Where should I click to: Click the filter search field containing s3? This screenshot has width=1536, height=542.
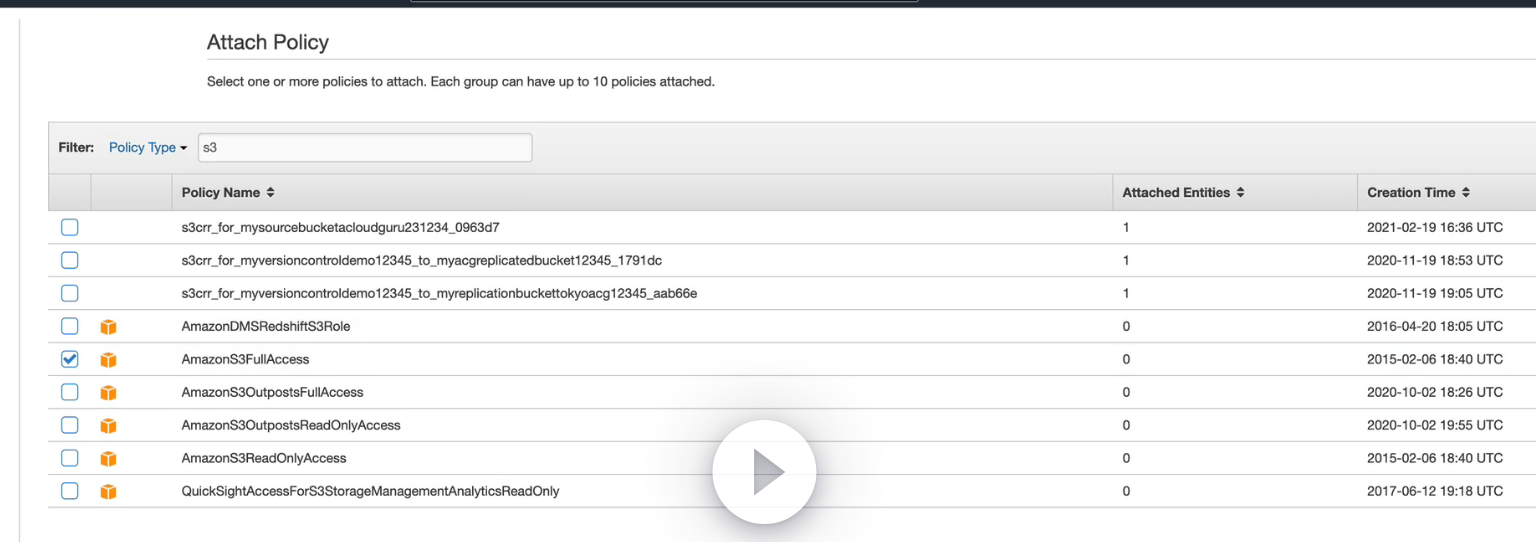tap(365, 148)
